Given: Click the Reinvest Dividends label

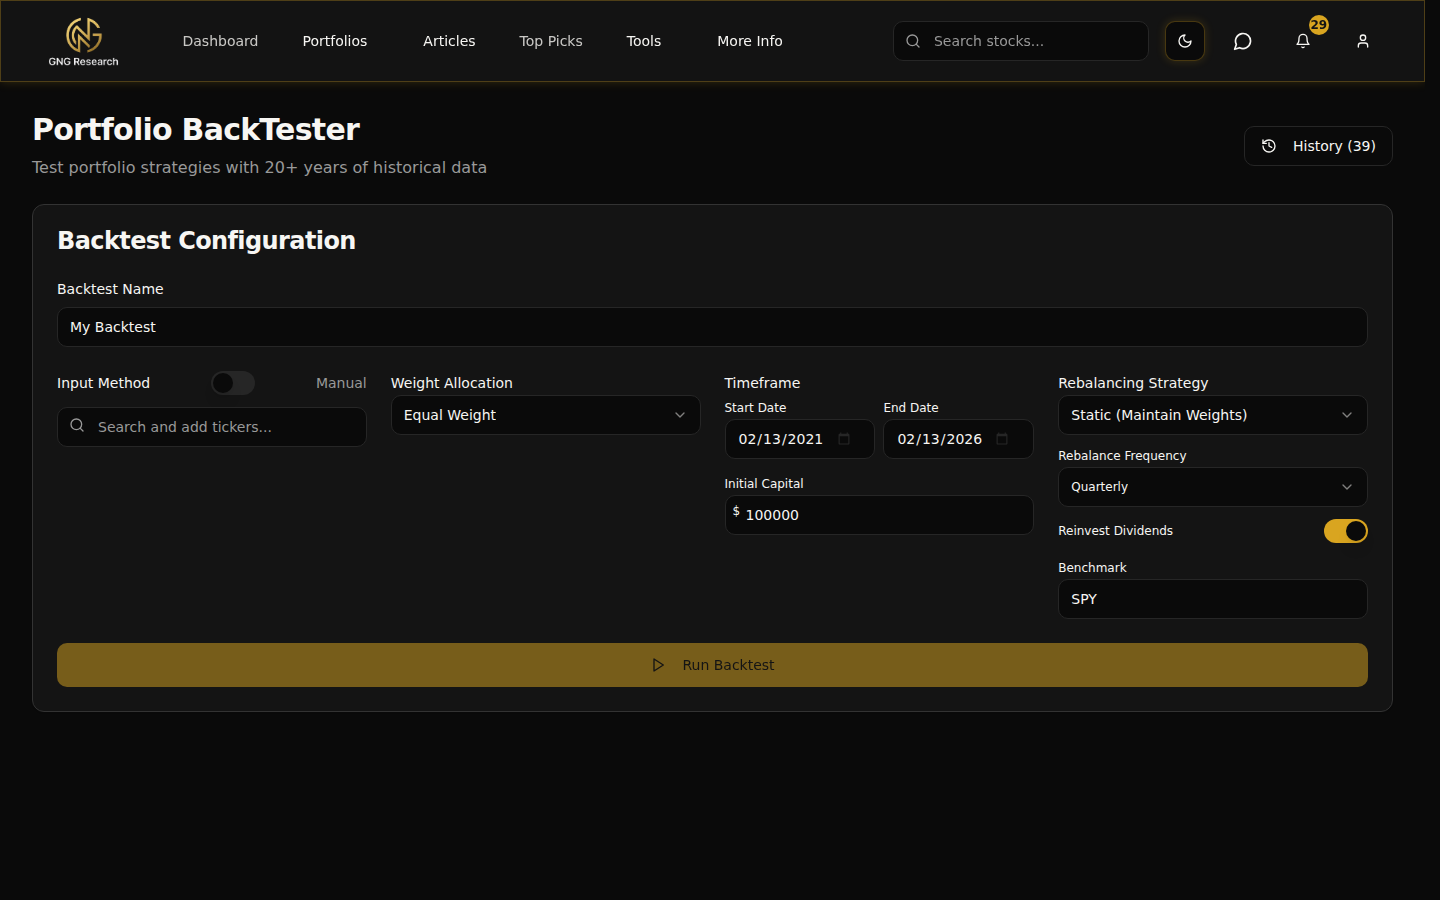Looking at the screenshot, I should 1115,531.
